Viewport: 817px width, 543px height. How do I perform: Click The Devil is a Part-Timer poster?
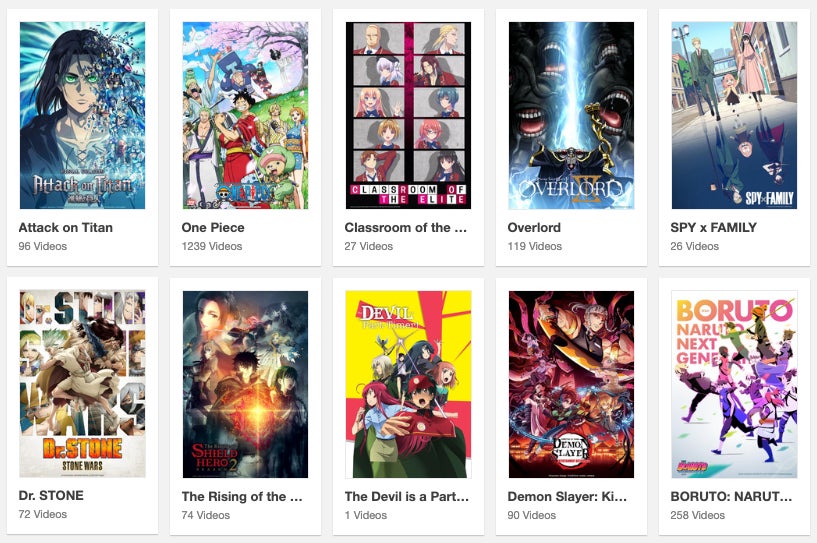click(x=408, y=384)
